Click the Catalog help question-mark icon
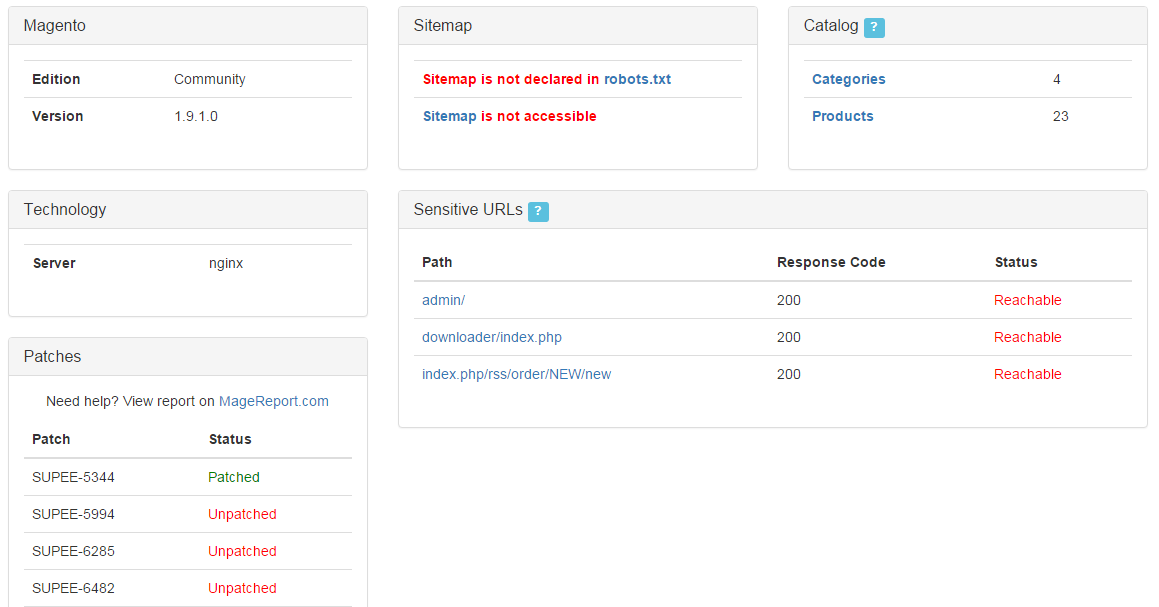Image resolution: width=1159 pixels, height=607 pixels. click(874, 27)
